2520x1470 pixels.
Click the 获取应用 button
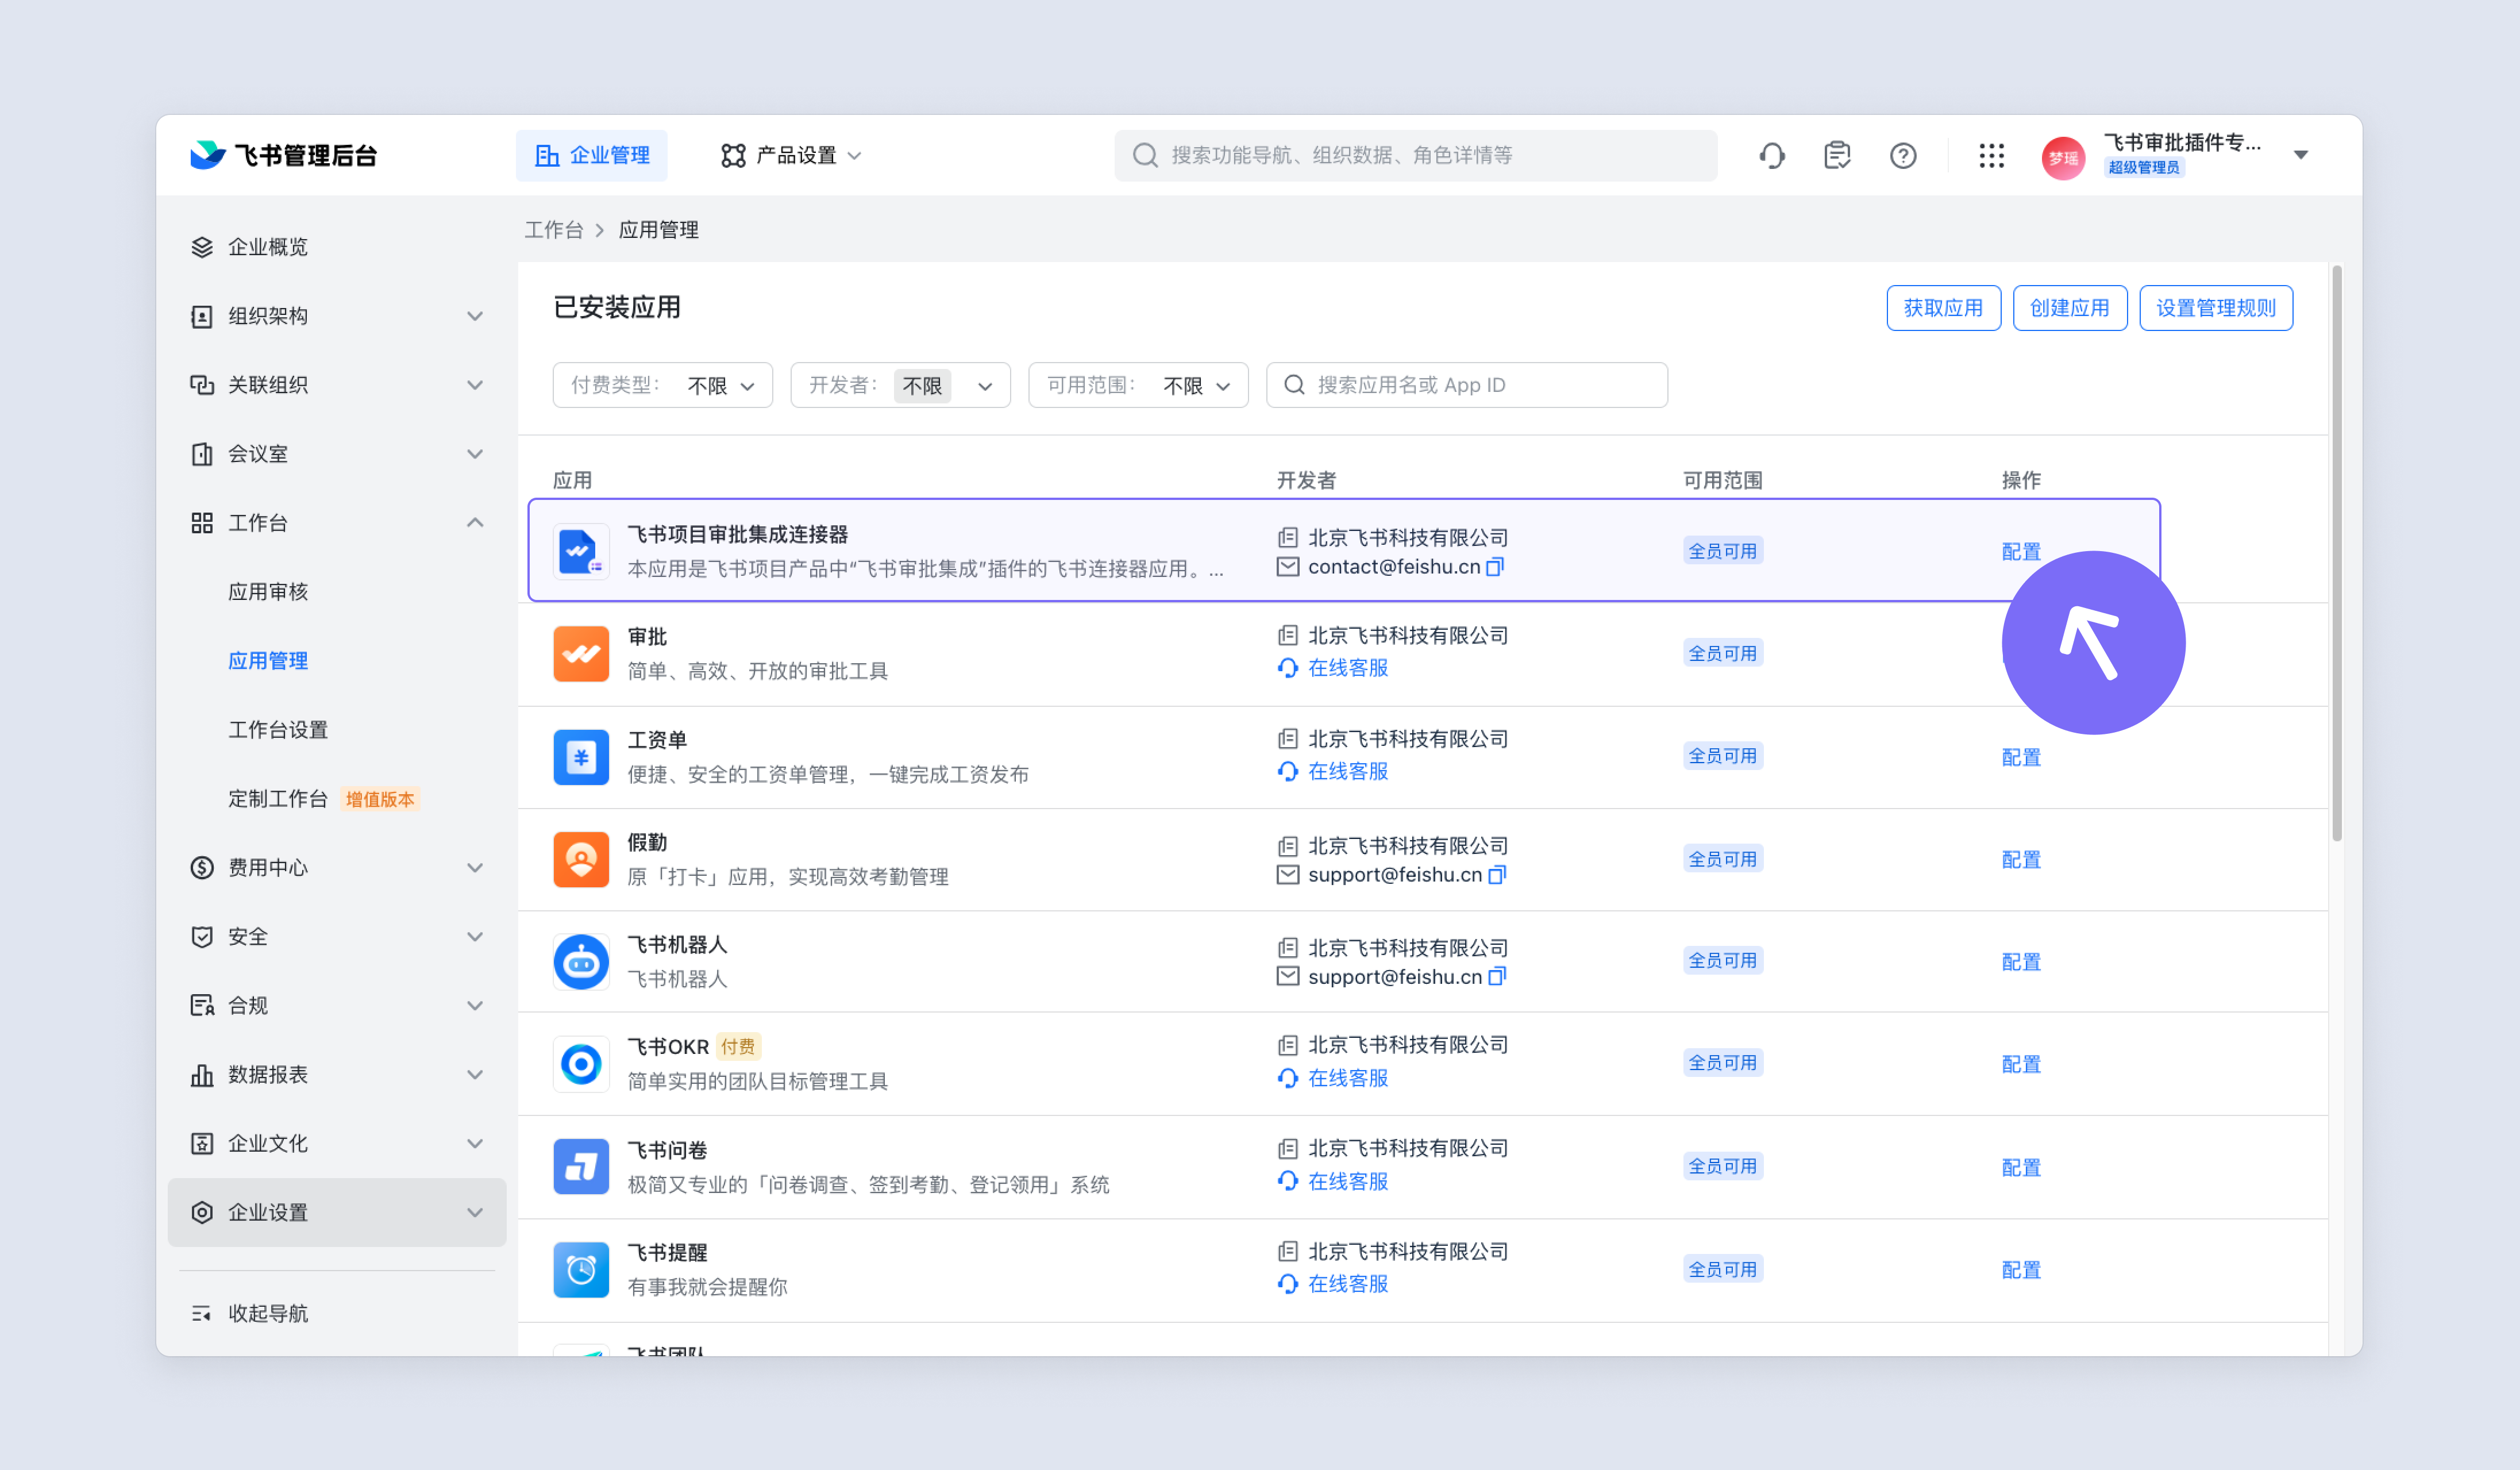[x=1943, y=308]
